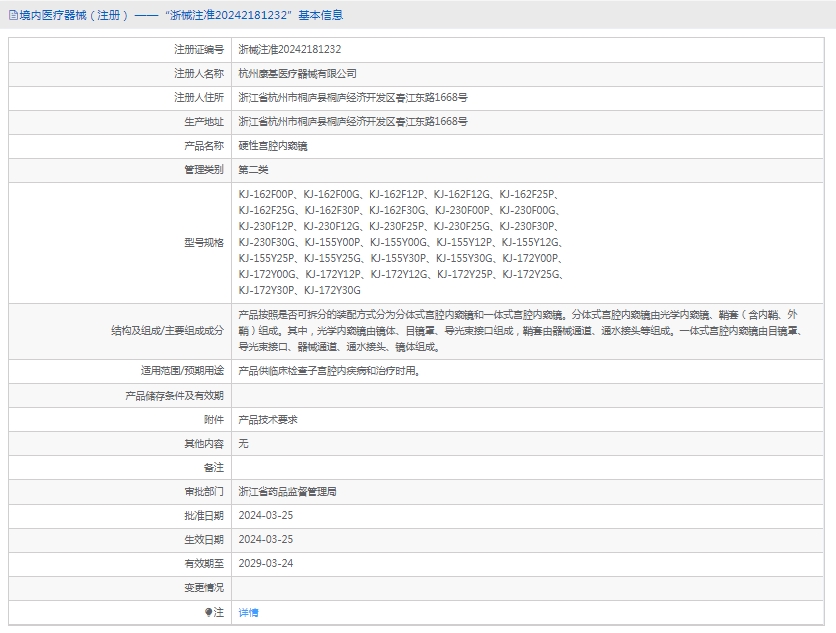Click management category value 第二类
The image size is (836, 633).
click(x=253, y=169)
